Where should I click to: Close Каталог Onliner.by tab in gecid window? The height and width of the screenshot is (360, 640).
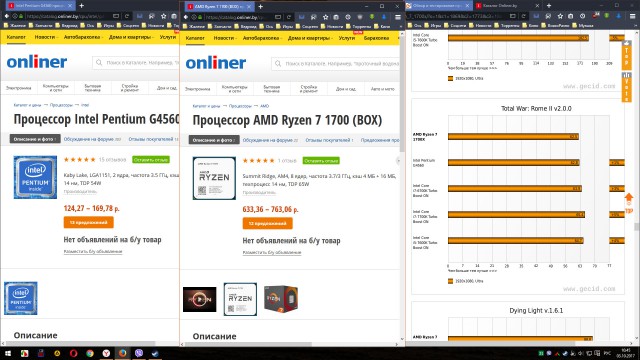click(537, 6)
